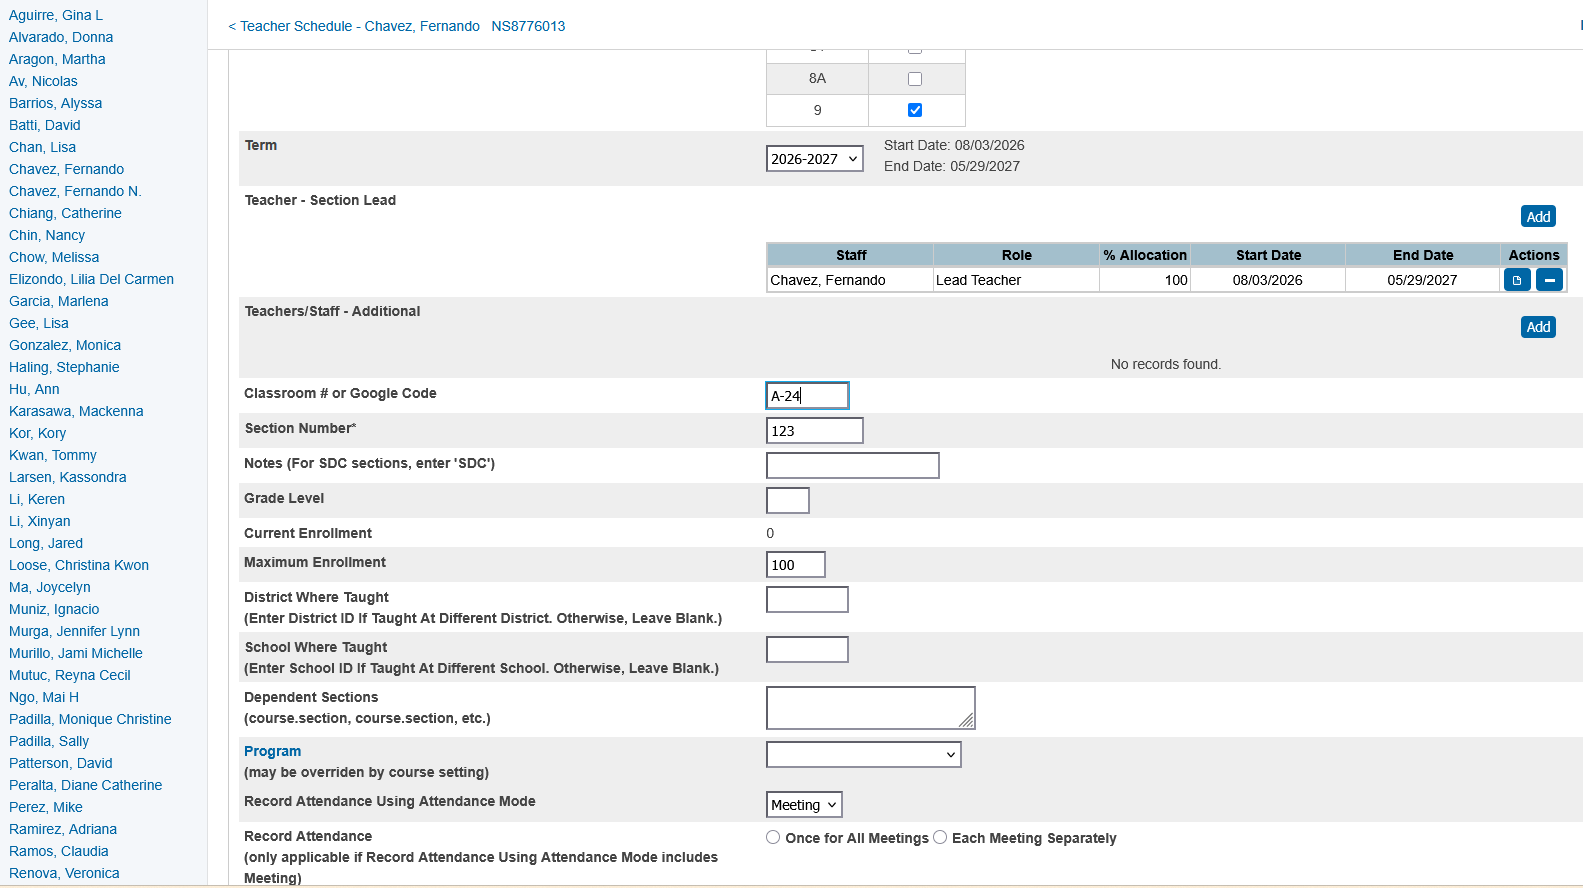
Task: Open teacher Karasawa, Mackenna
Action: tap(76, 411)
